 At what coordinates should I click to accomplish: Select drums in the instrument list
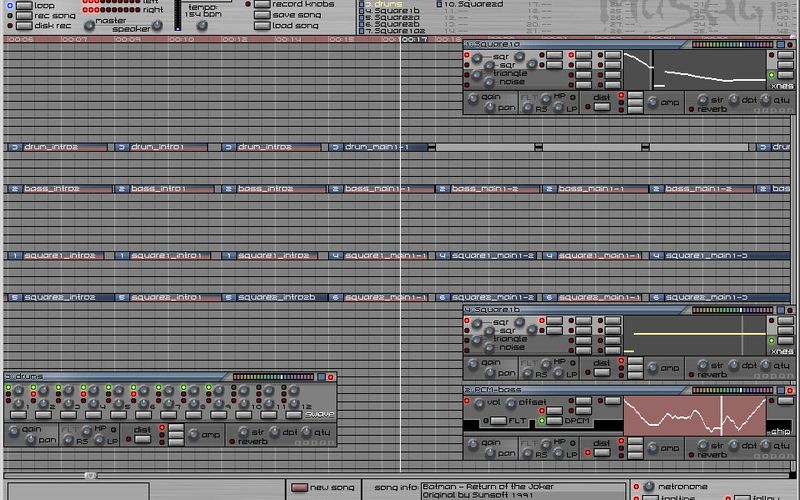coord(386,4)
